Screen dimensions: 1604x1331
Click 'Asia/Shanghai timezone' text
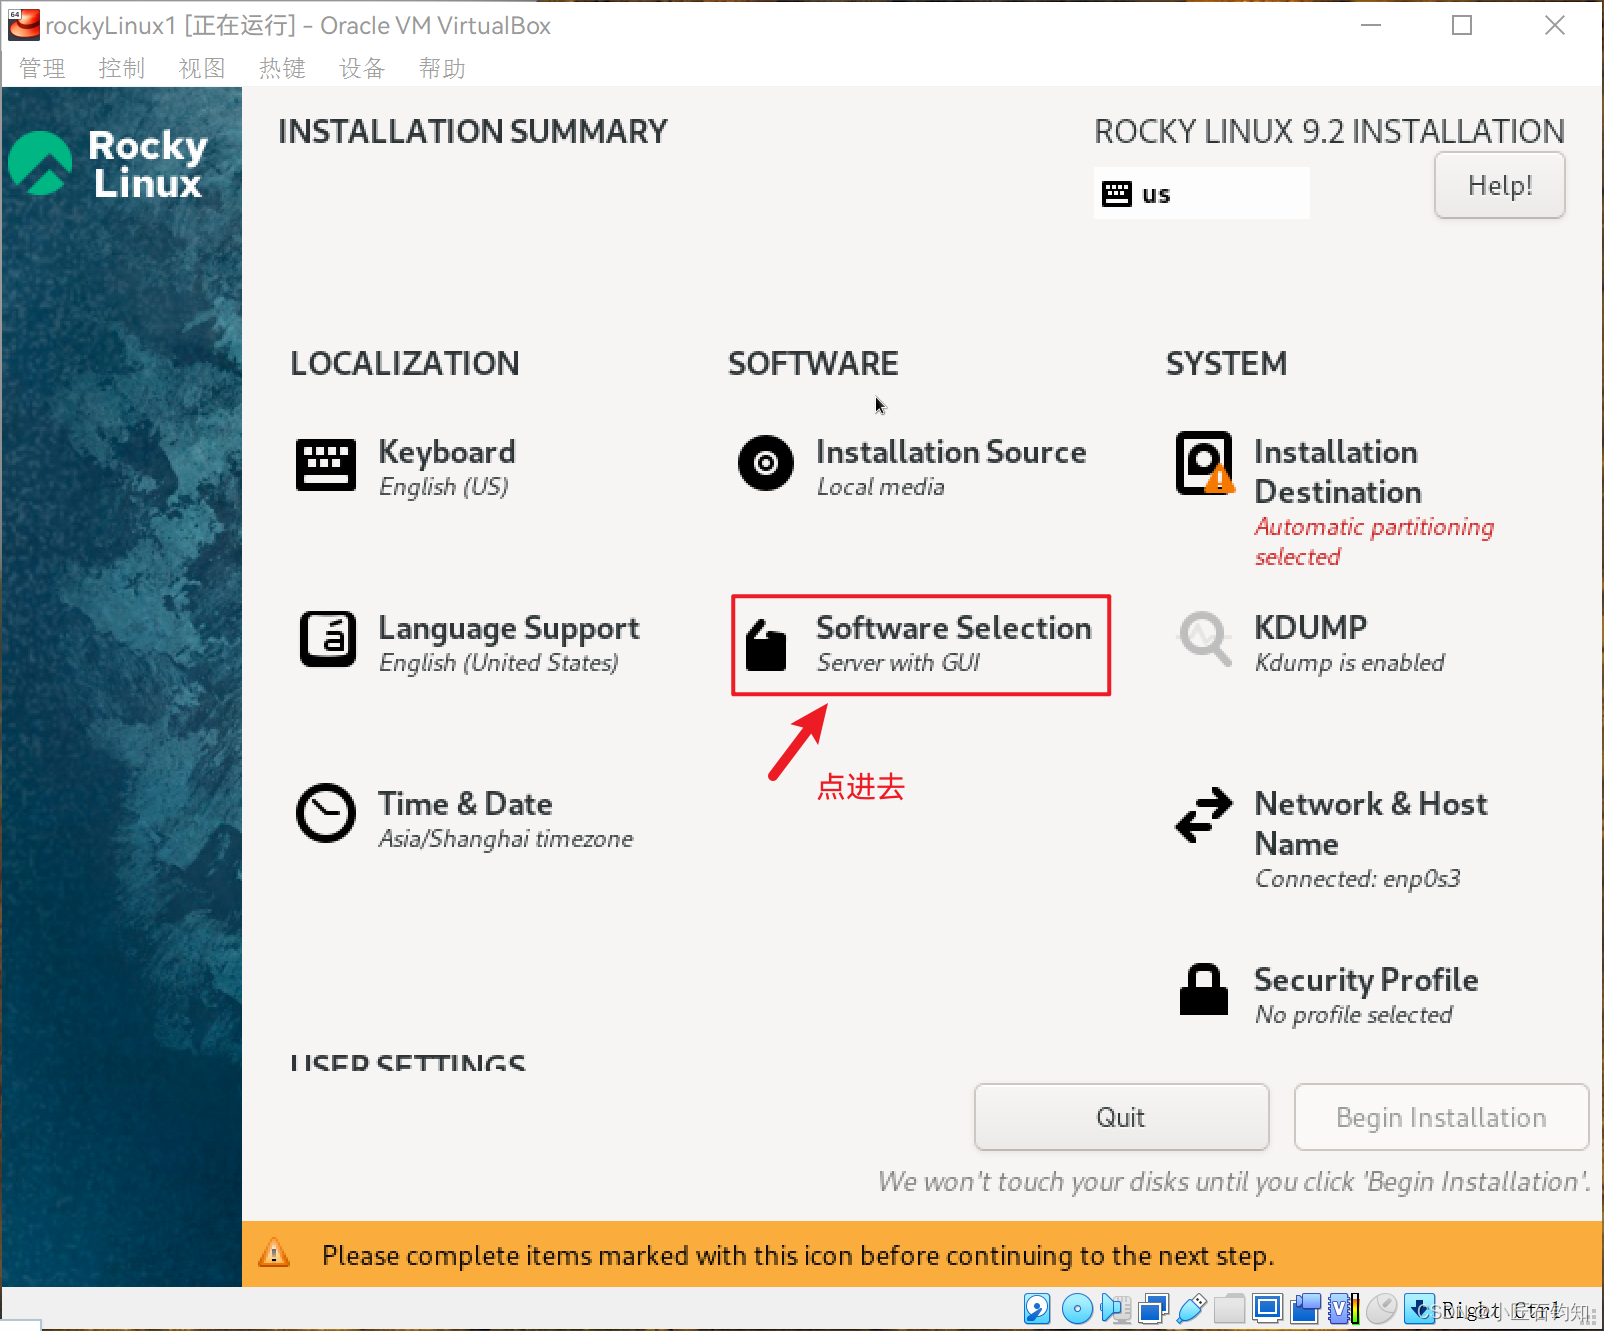coord(506,839)
